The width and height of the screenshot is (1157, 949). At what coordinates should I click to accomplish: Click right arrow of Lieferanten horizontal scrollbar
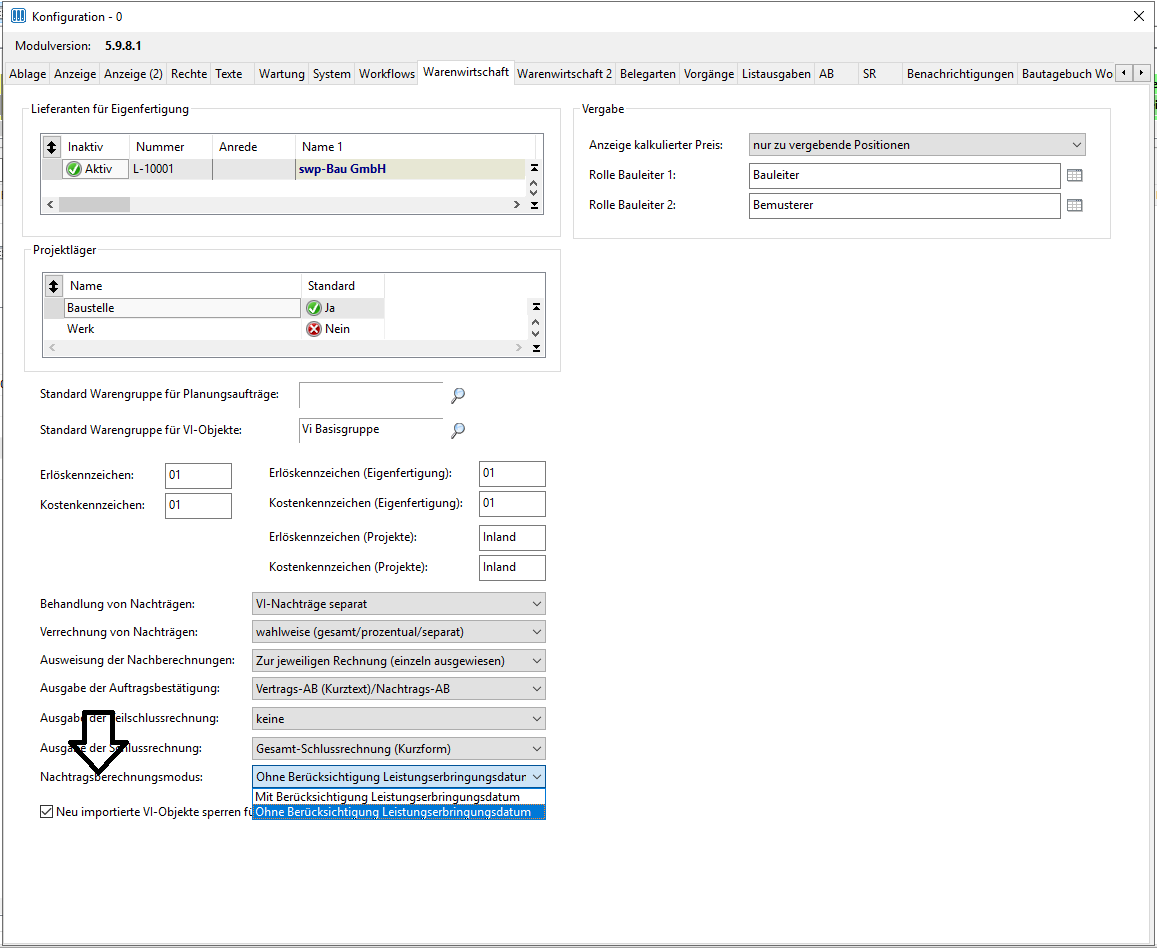(x=517, y=204)
